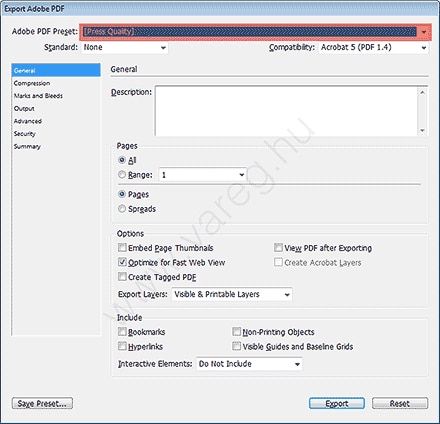Tick View PDF after Exporting

tap(278, 248)
